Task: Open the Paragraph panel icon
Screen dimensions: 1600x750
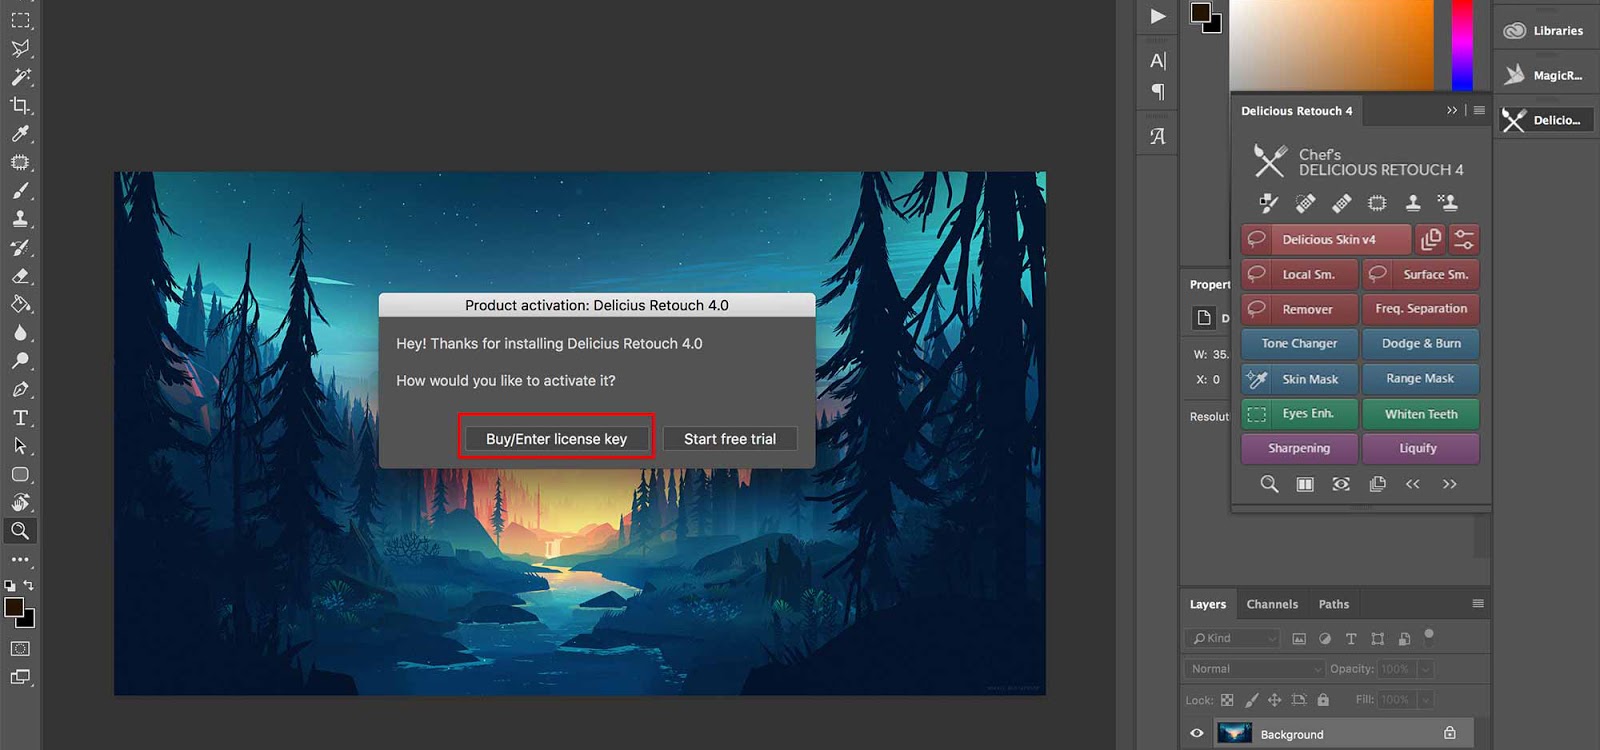Action: [x=1158, y=91]
